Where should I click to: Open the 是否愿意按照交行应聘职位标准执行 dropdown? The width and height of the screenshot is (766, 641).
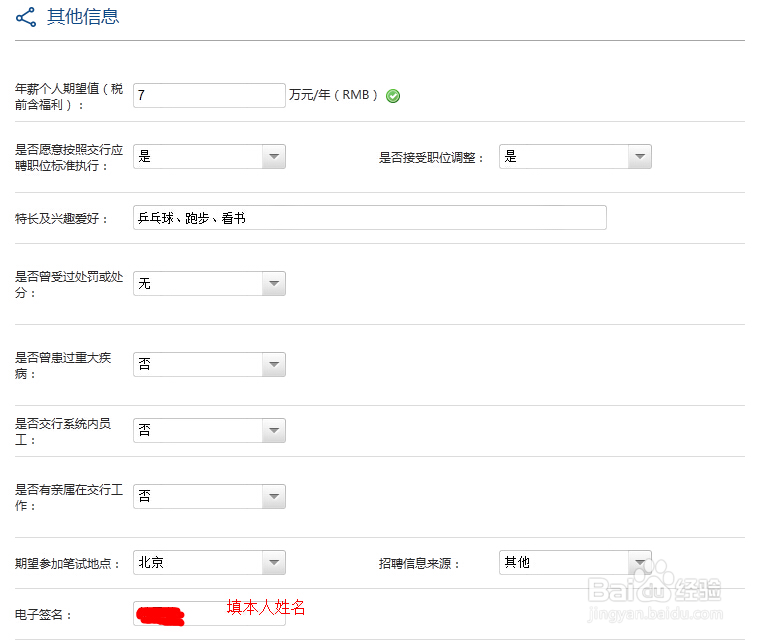coord(209,156)
